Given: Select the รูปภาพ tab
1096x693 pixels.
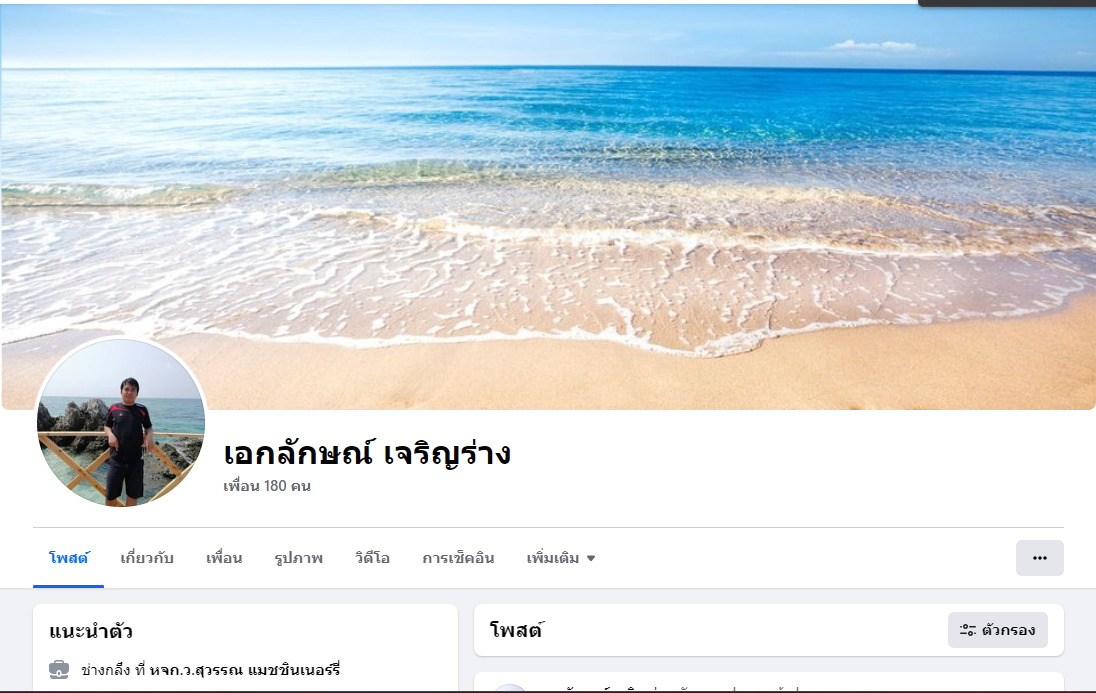Looking at the screenshot, I should (x=298, y=558).
